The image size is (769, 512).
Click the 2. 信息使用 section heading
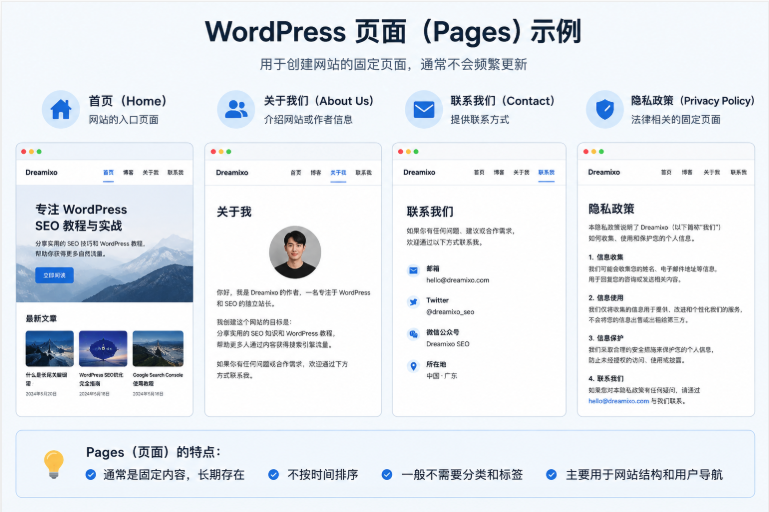tap(606, 298)
